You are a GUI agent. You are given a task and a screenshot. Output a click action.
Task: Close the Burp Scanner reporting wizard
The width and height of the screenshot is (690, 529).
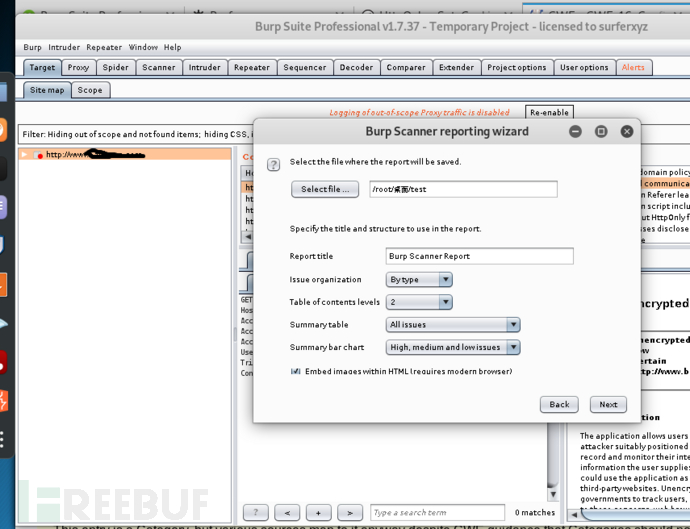627,131
